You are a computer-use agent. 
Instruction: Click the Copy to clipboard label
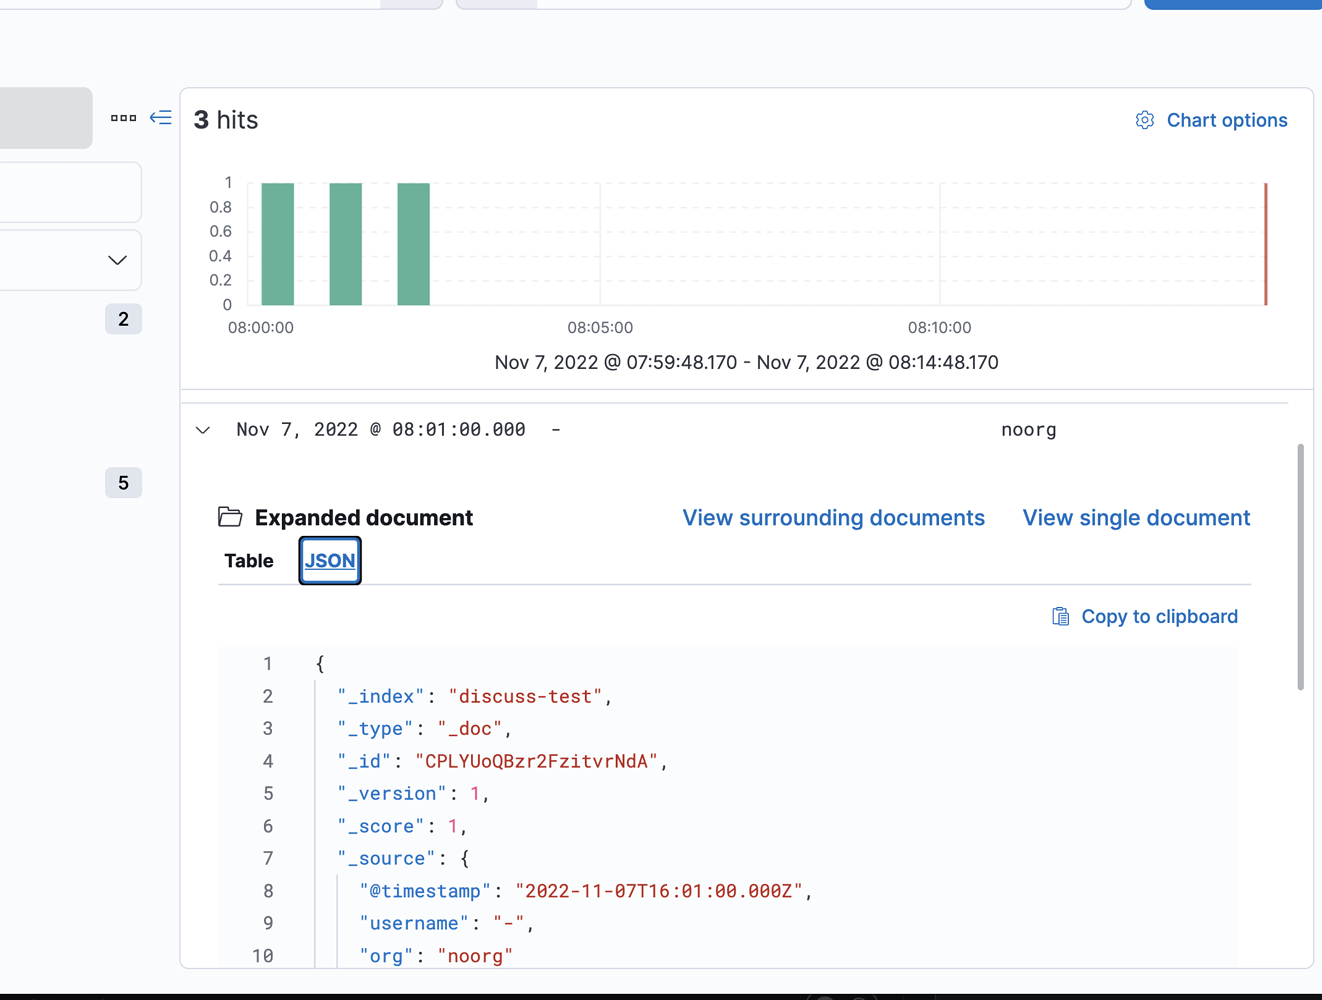(1159, 616)
